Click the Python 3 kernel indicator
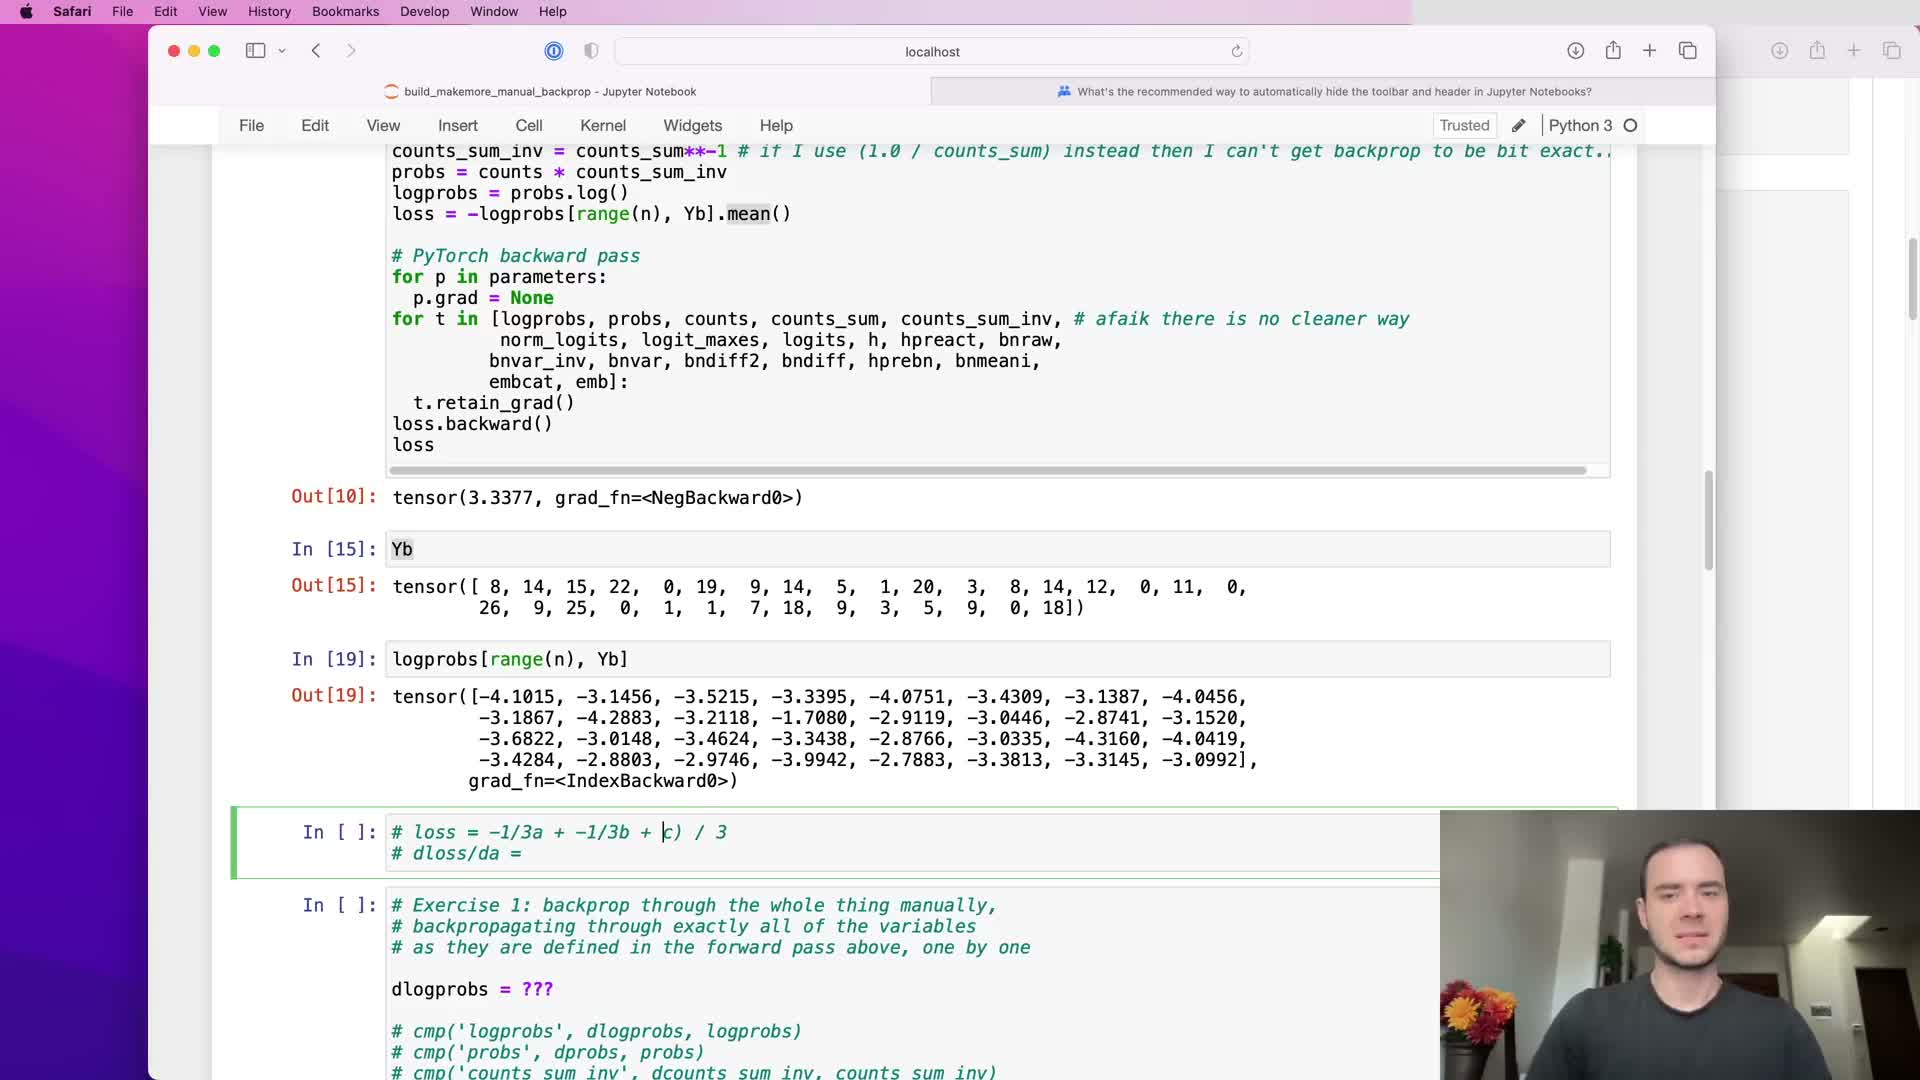 click(x=1580, y=125)
